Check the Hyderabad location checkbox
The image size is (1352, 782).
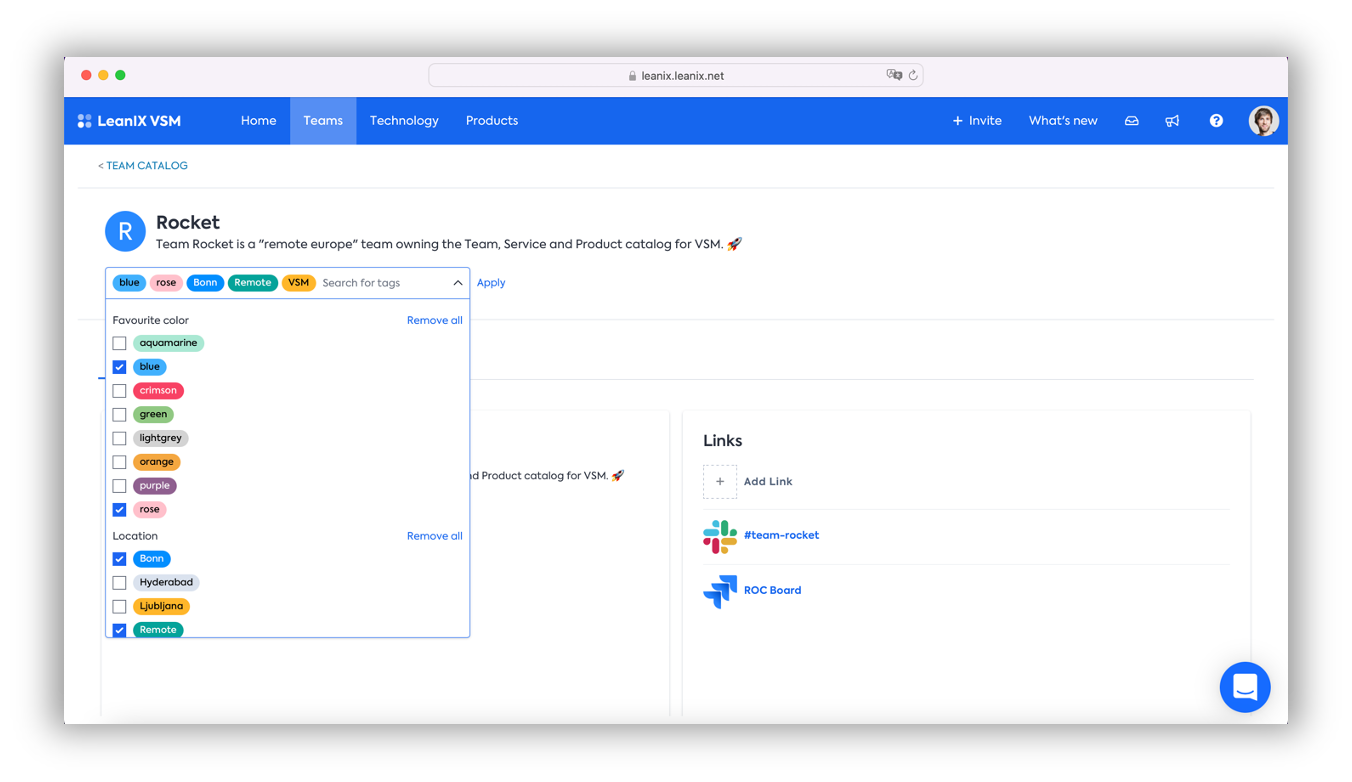click(120, 582)
